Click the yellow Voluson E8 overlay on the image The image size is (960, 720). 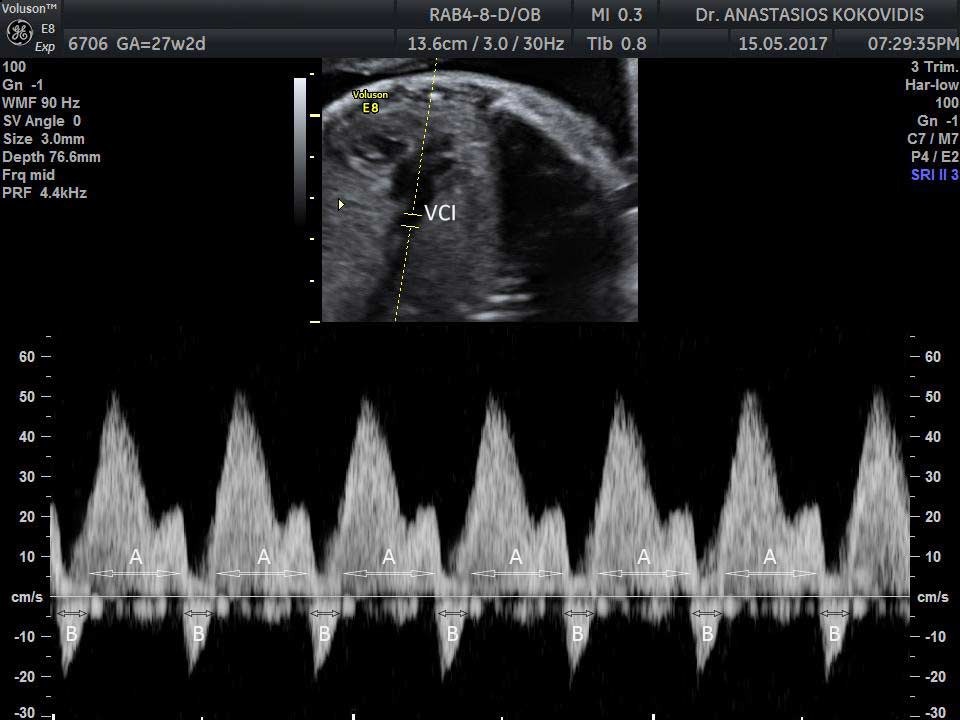370,102
